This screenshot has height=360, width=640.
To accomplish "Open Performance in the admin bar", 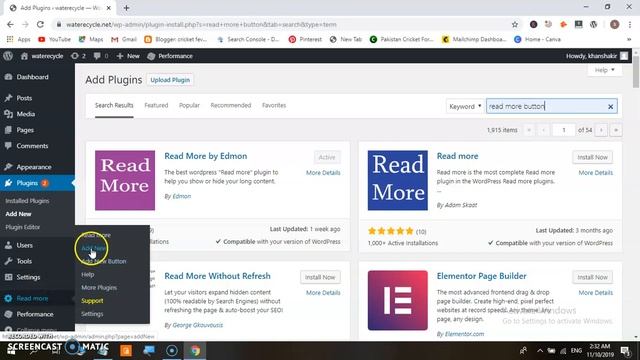I will pyautogui.click(x=170, y=56).
